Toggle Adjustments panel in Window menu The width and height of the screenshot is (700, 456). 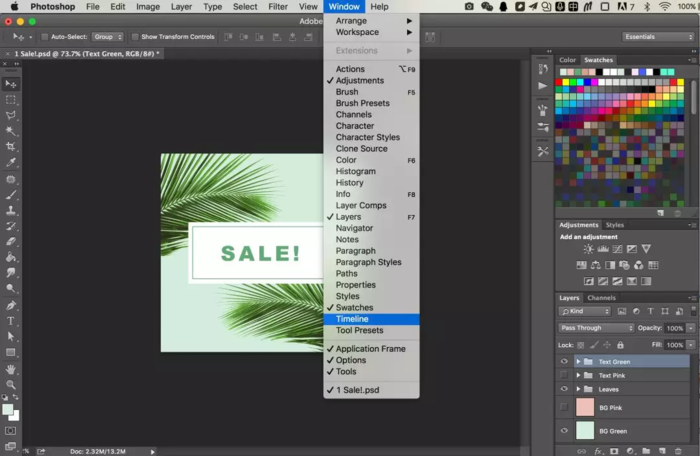[x=371, y=80]
